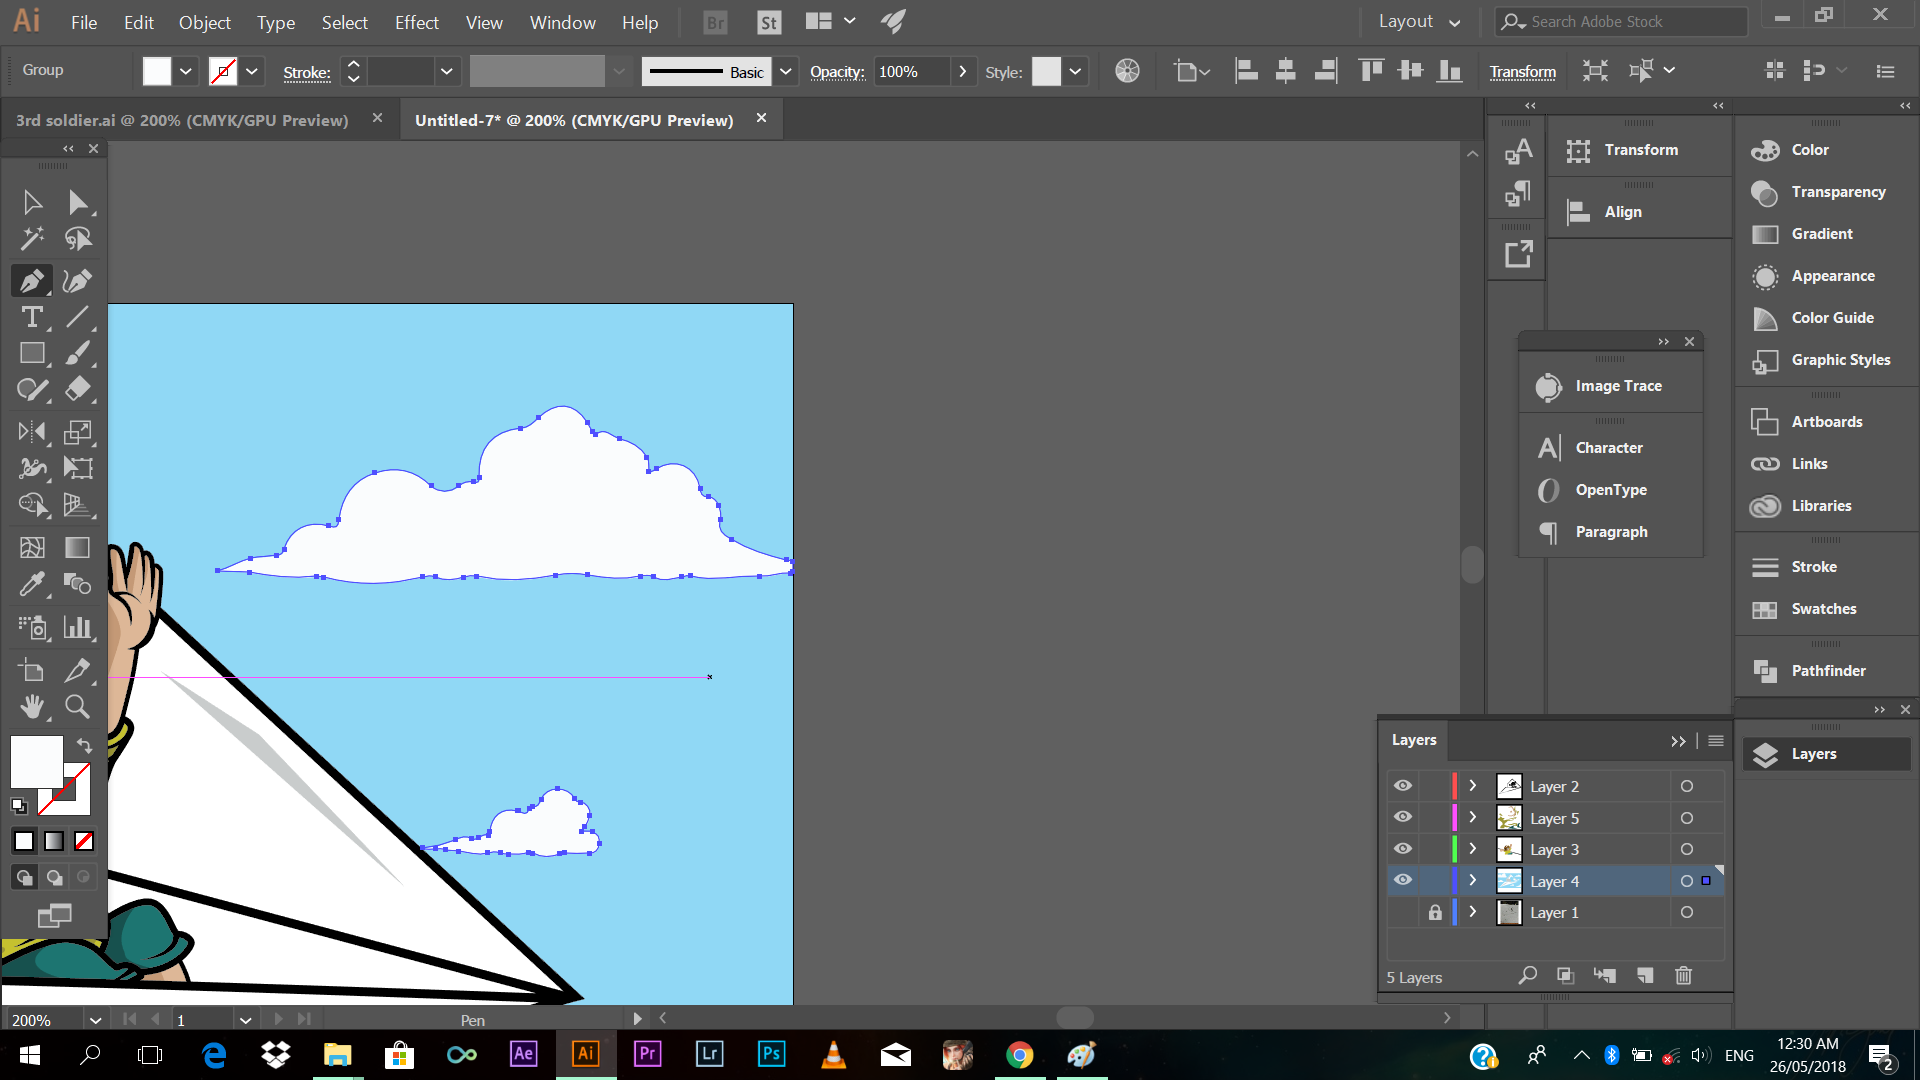Screen dimensions: 1920x1080
Task: Choose the Reflect tool
Action: point(32,432)
